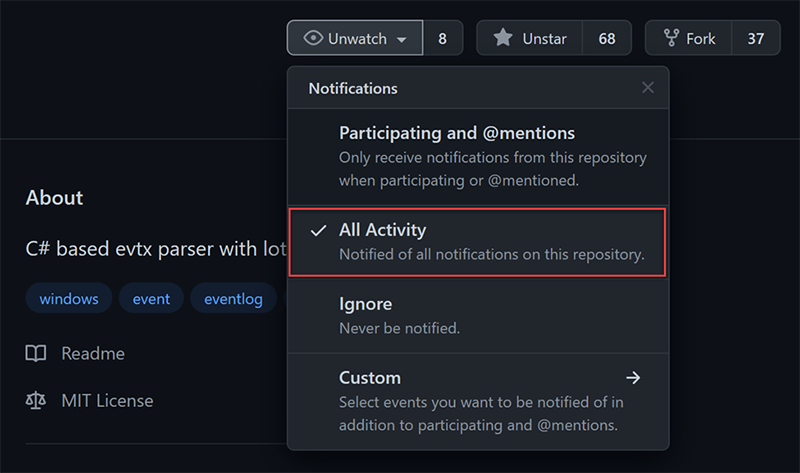
Task: Open the watchers count 8
Action: (443, 38)
